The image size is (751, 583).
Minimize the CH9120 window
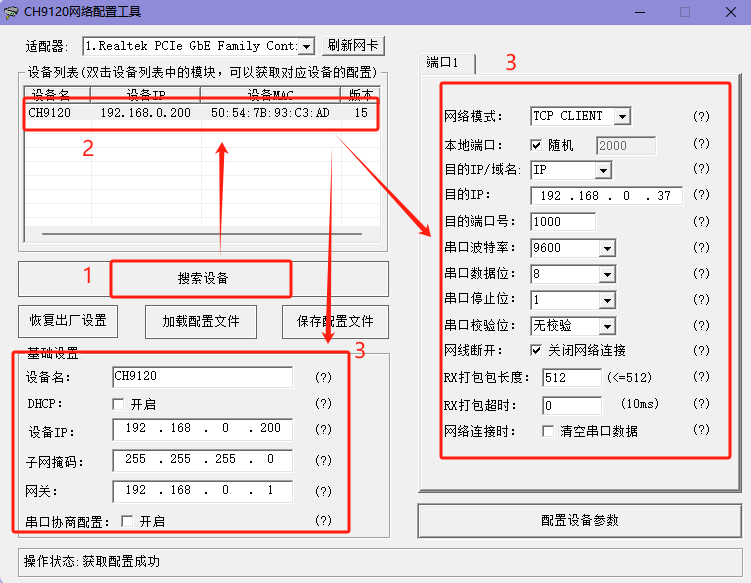coord(640,12)
